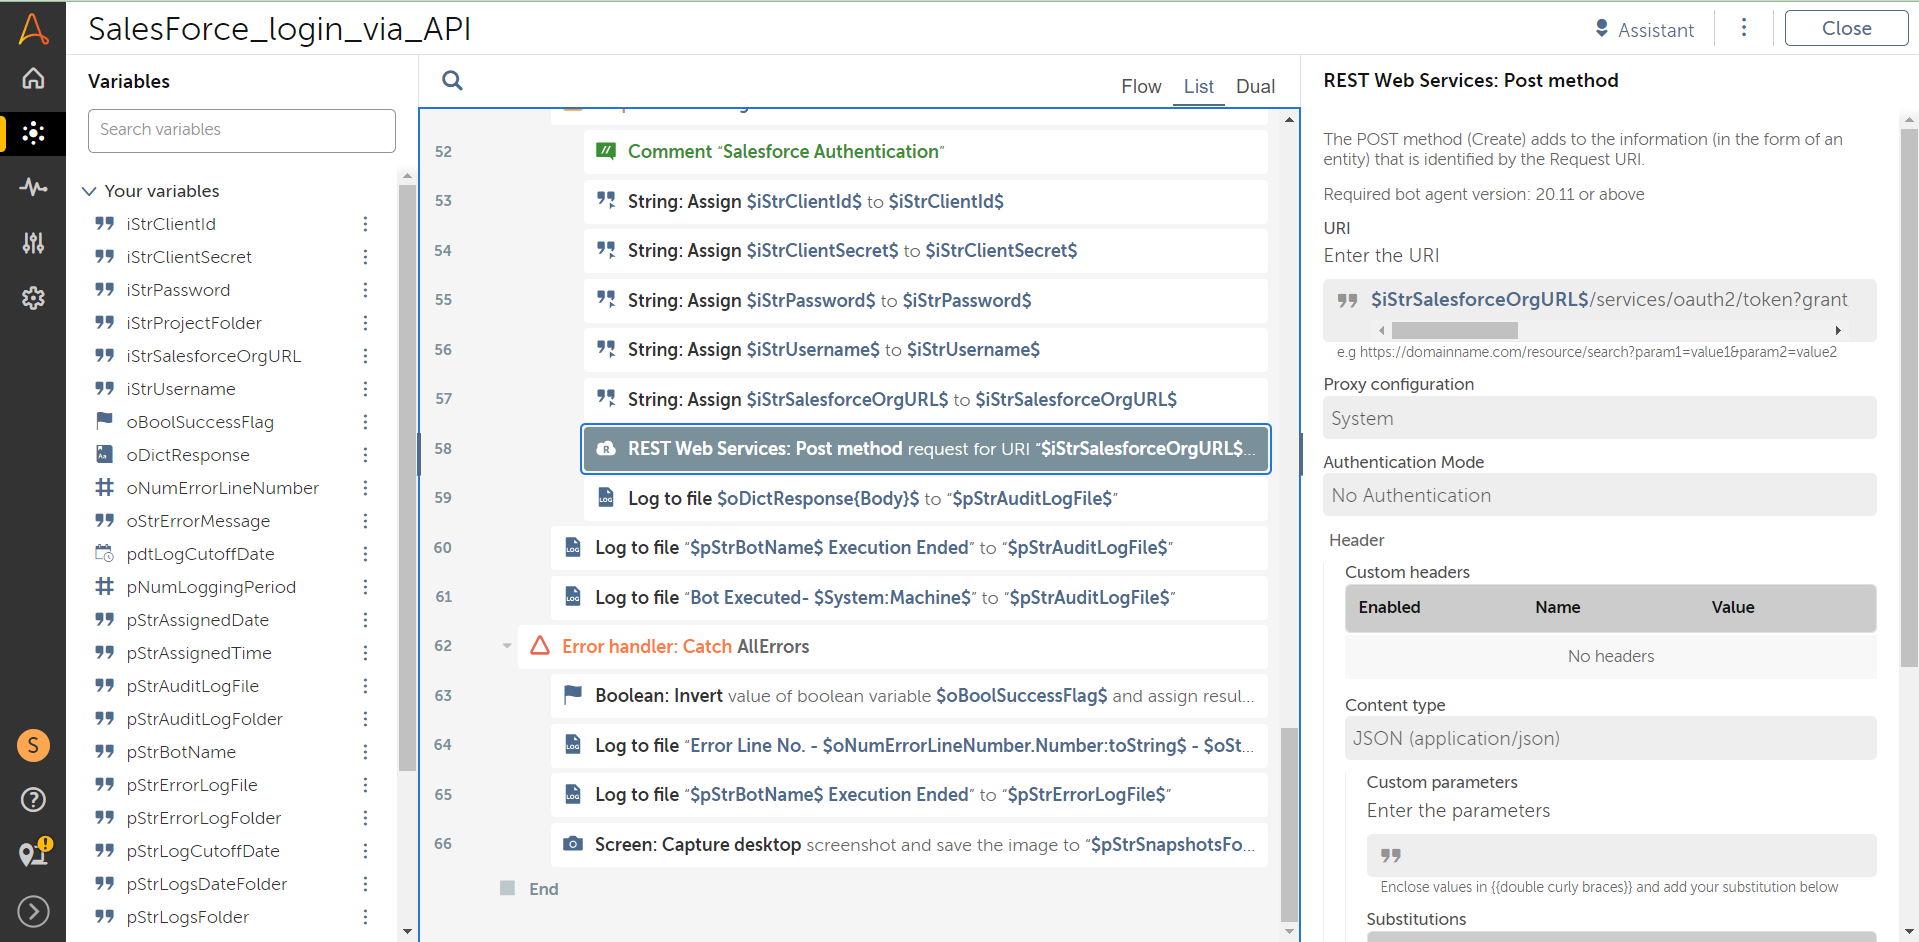Switch to the Dual view tab
The height and width of the screenshot is (942, 1919).
pyautogui.click(x=1254, y=87)
